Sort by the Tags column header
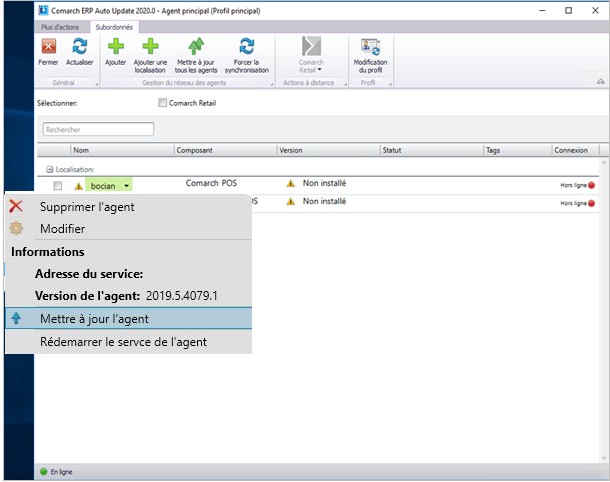This screenshot has width=610, height=482. [x=517, y=150]
